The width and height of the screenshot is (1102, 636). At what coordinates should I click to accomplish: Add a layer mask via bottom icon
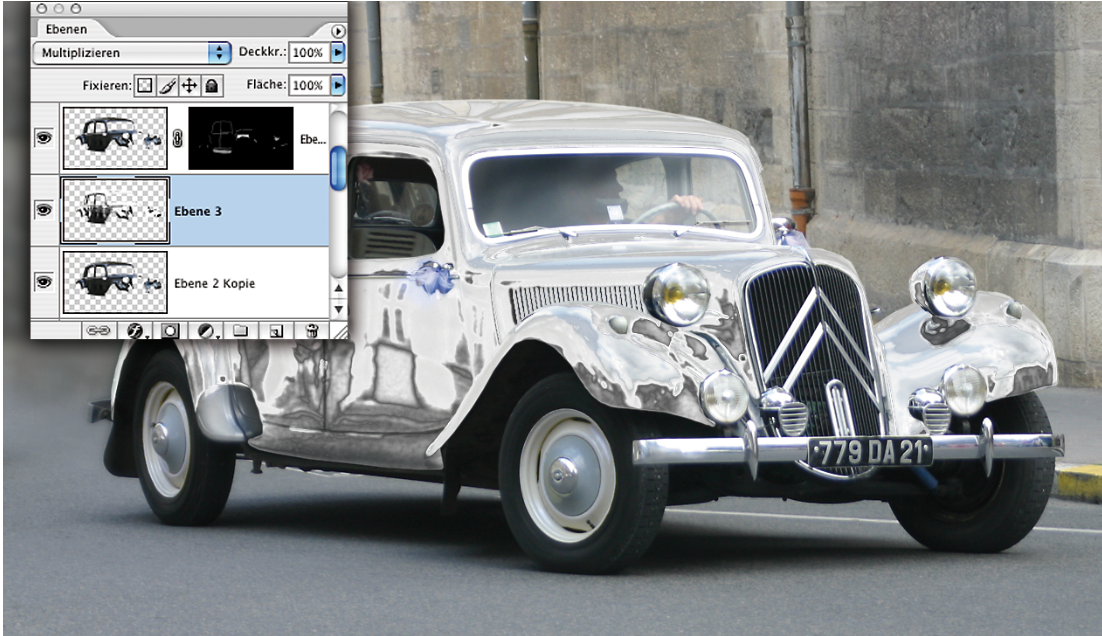(x=170, y=330)
